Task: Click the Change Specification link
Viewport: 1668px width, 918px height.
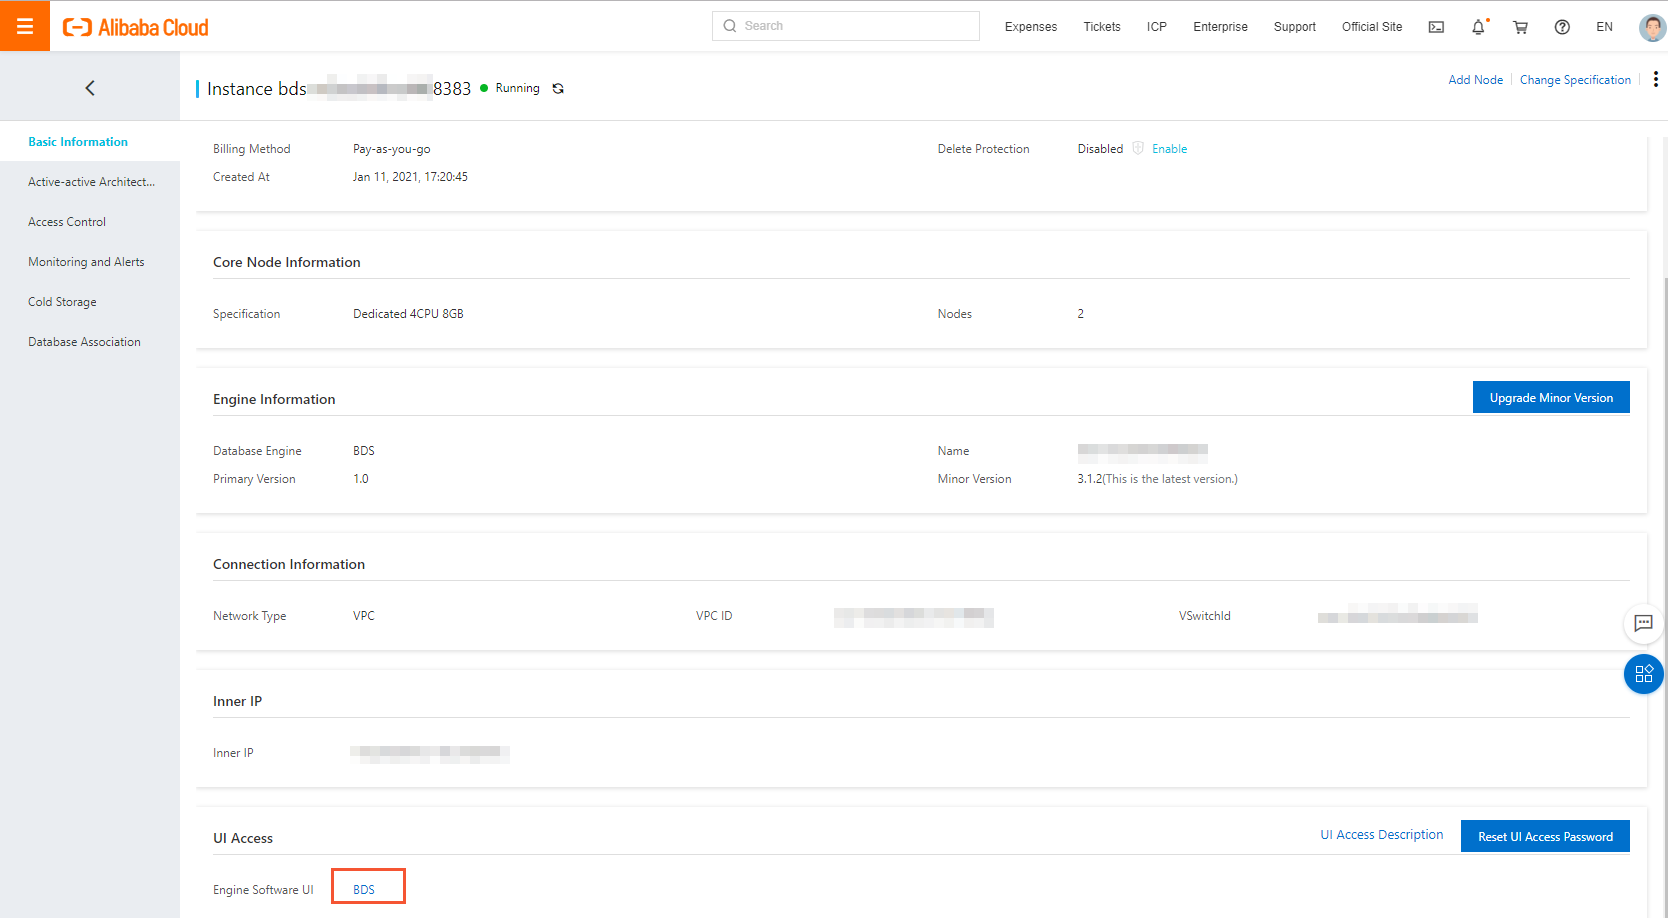Action: [x=1575, y=80]
